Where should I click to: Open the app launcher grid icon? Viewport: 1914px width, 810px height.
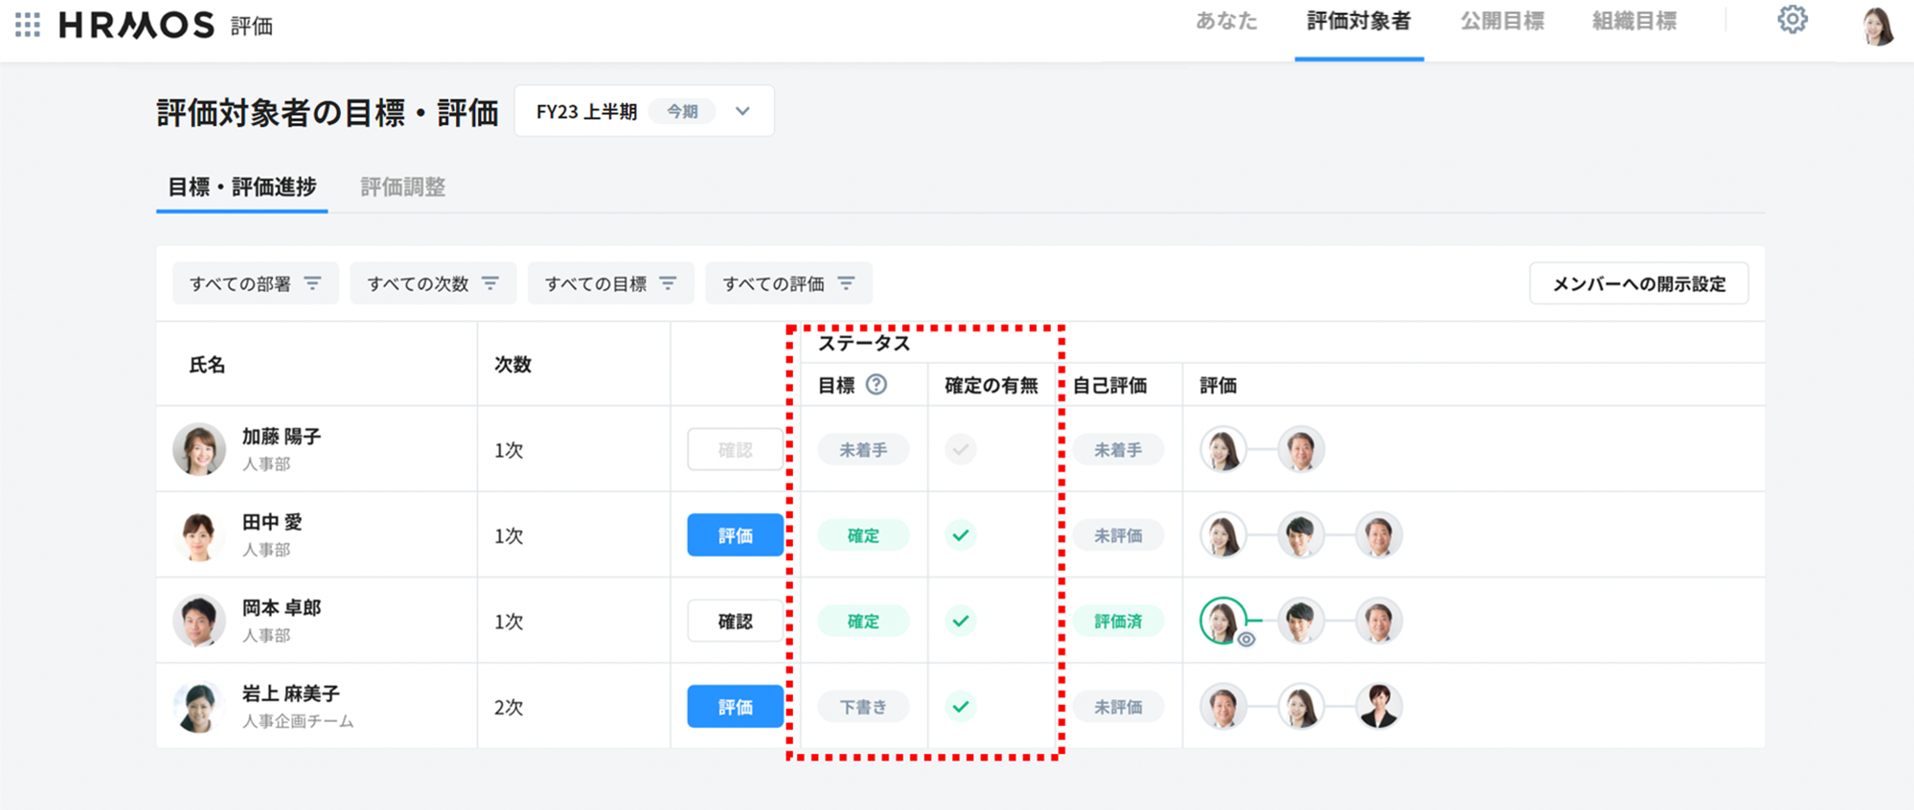[x=28, y=25]
